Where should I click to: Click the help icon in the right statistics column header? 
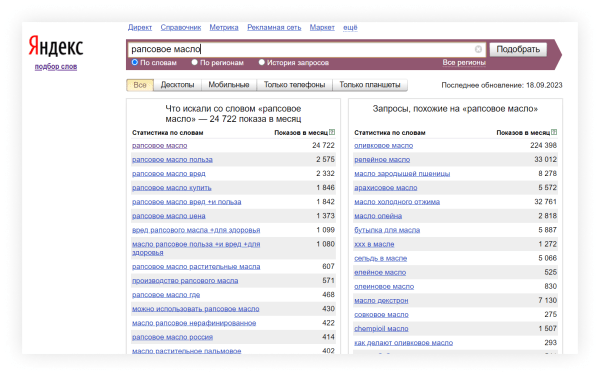[x=554, y=132]
